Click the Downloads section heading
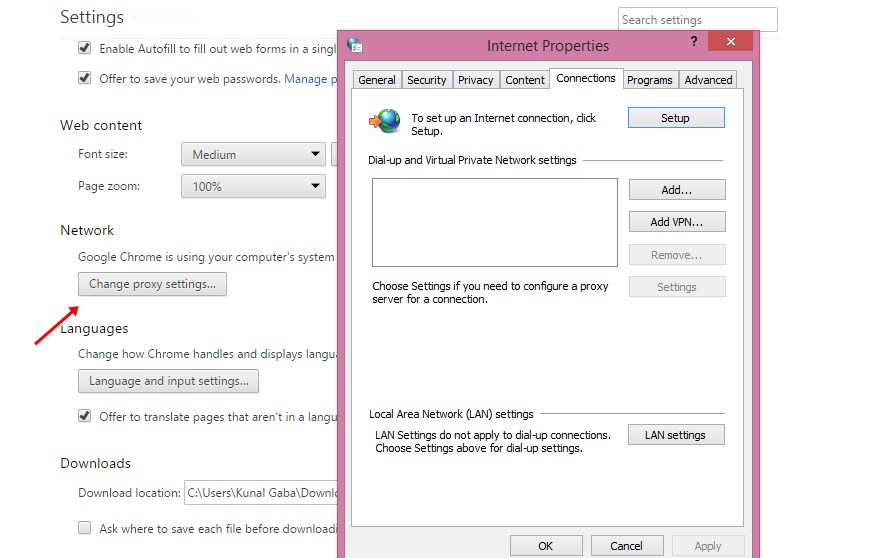 pyautogui.click(x=95, y=463)
